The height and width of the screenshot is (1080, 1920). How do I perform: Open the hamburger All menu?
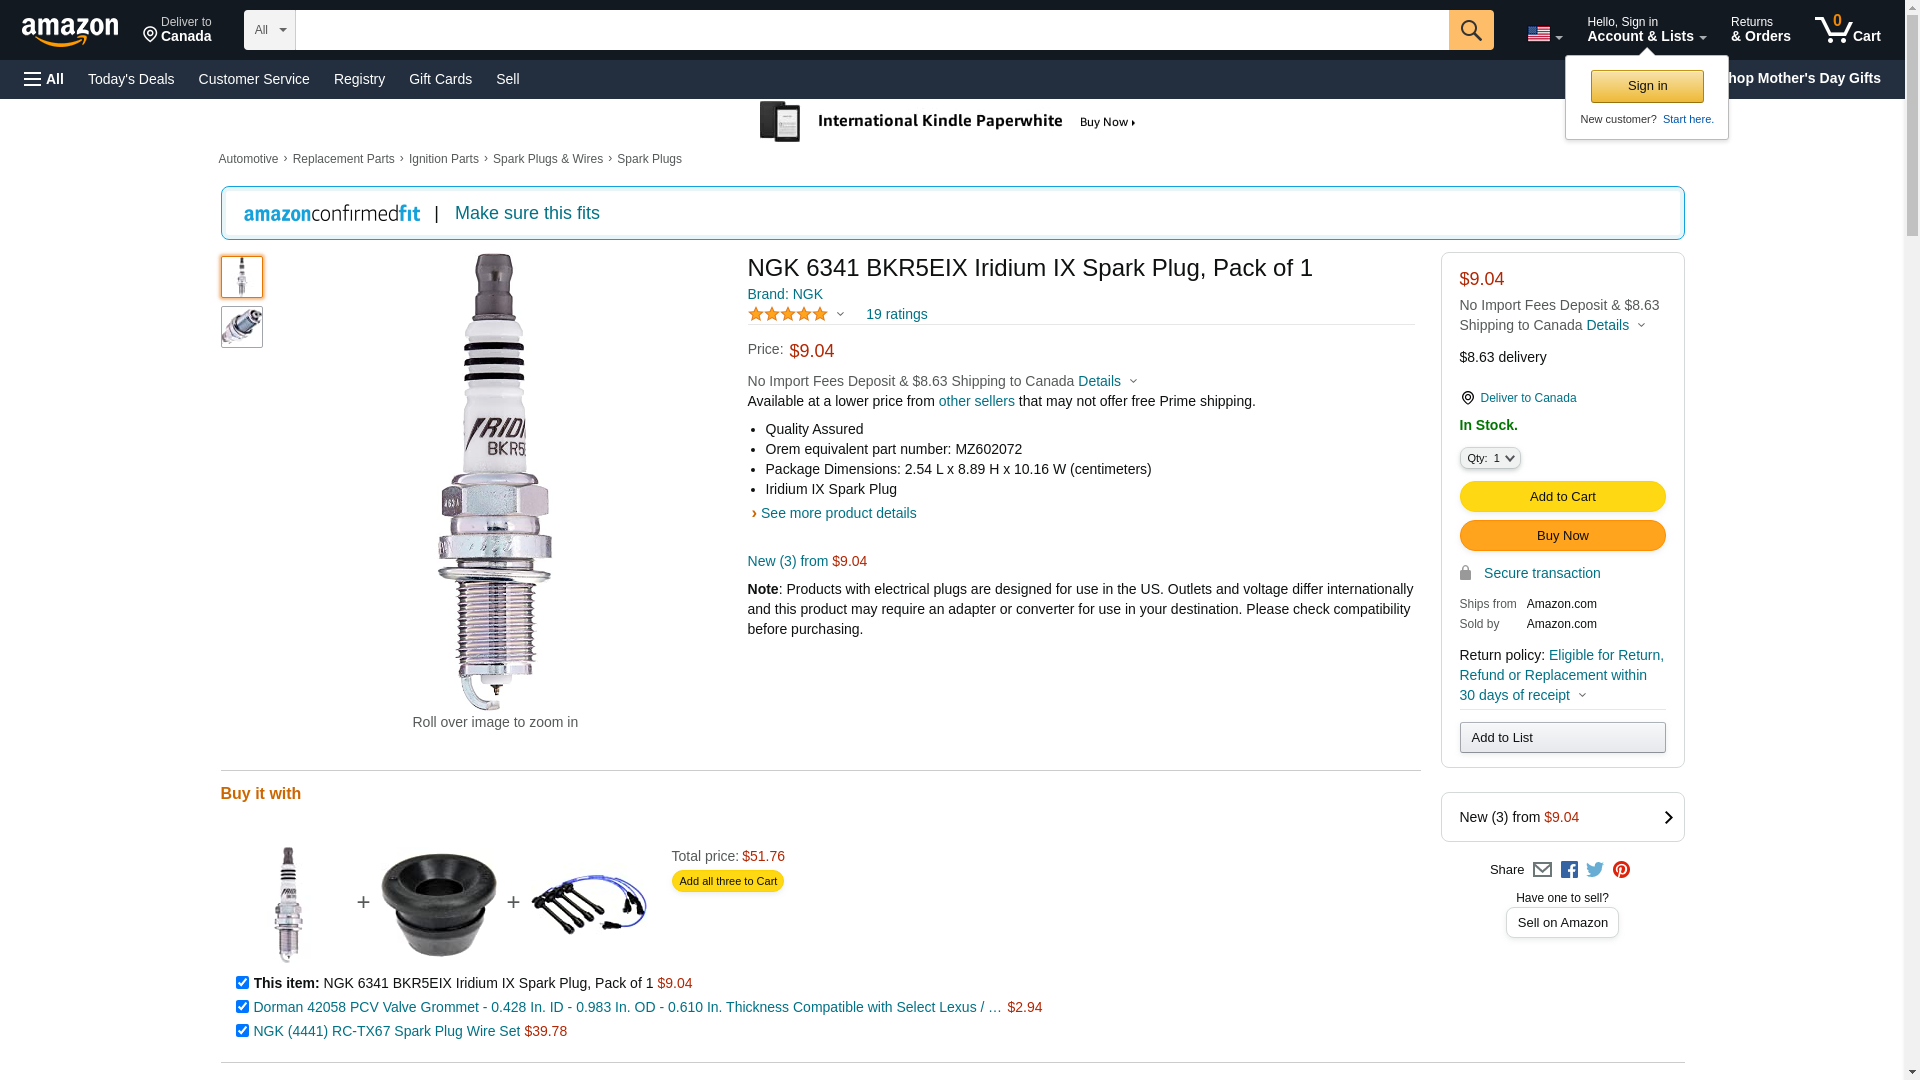coord(44,79)
